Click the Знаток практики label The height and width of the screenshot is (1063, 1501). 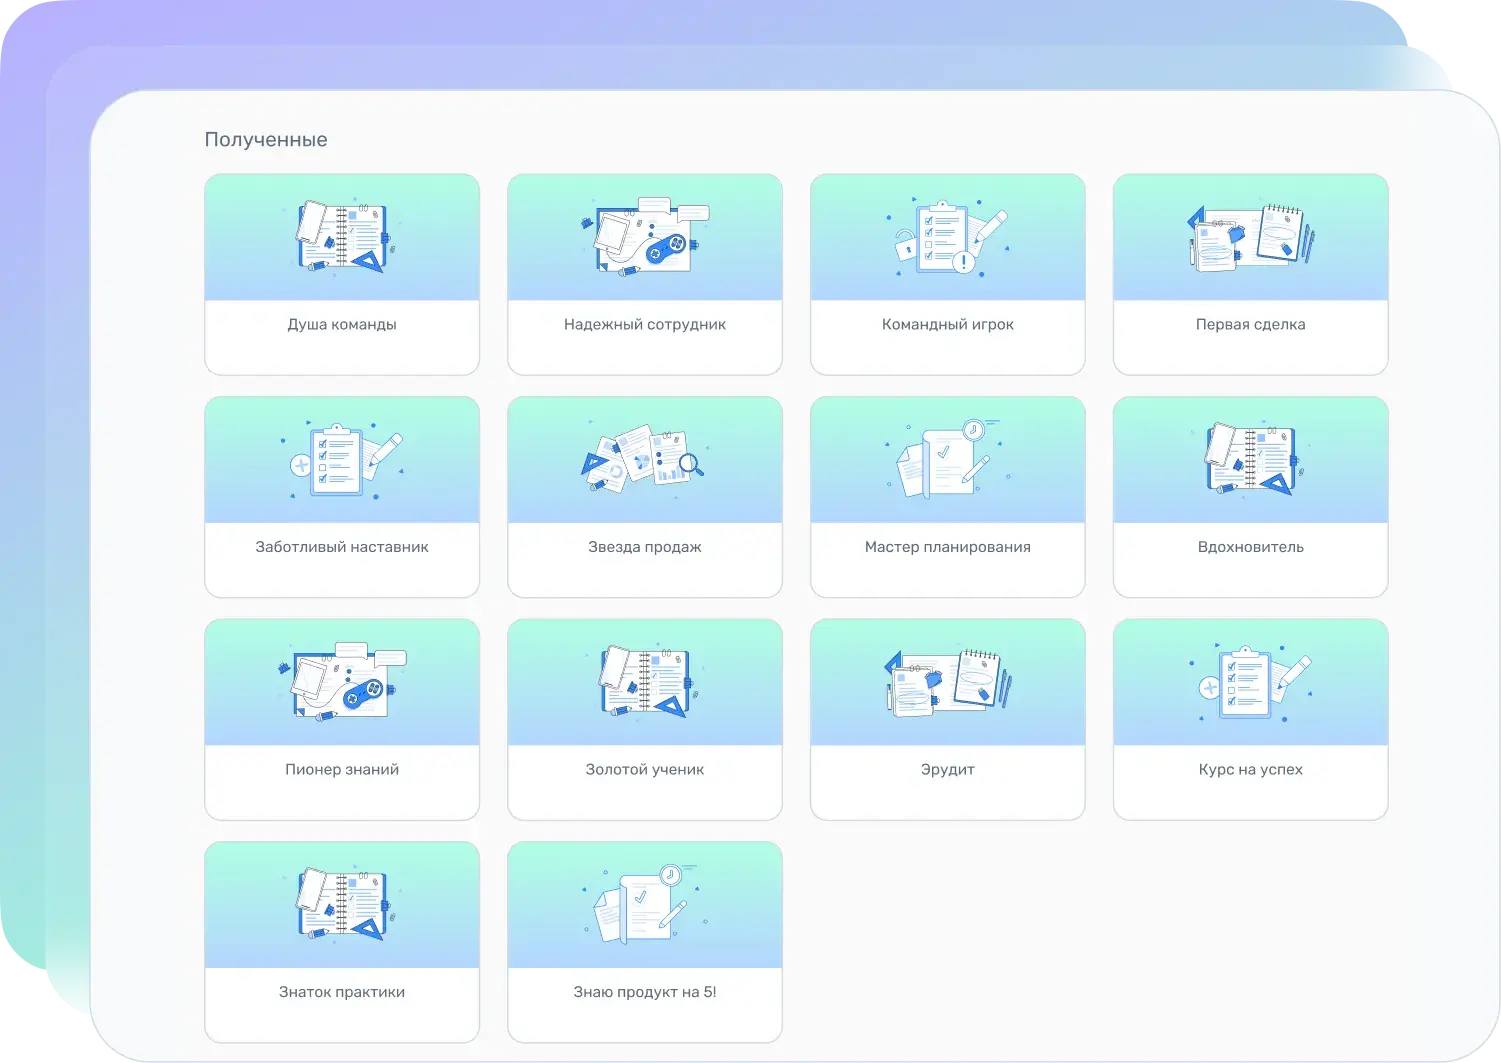(342, 992)
